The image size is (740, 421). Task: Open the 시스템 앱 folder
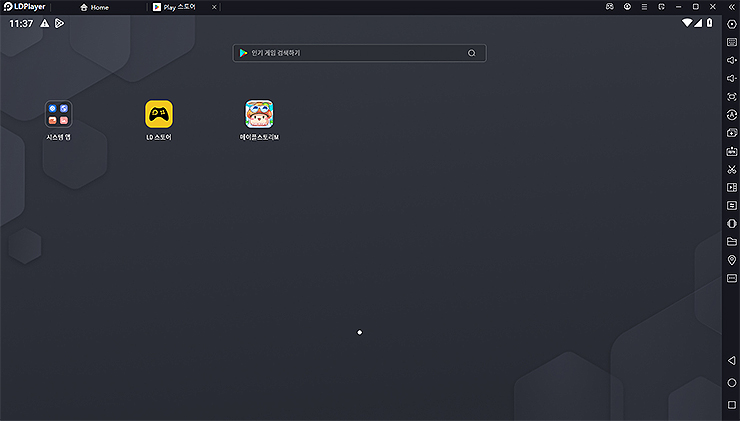click(59, 120)
